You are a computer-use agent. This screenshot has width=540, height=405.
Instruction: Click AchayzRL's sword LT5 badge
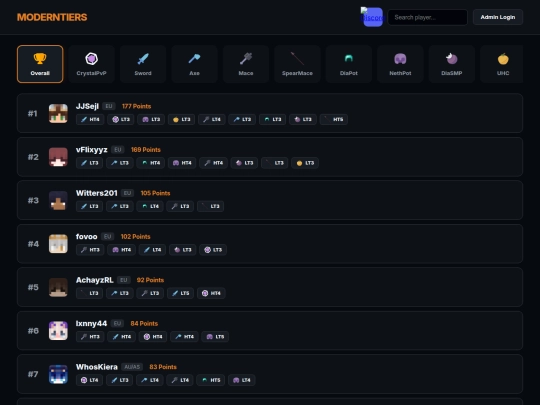[x=180, y=293]
